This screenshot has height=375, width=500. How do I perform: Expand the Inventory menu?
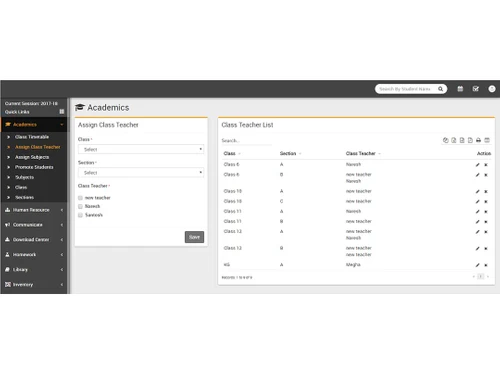(33, 284)
